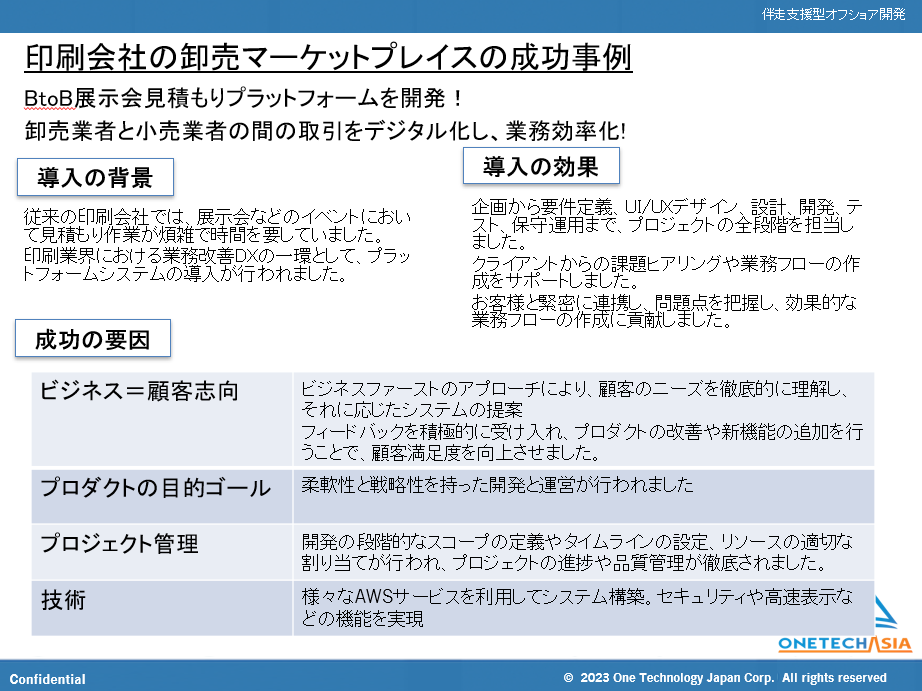This screenshot has height=691, width=922.
Task: Click the subtitle BtoB展示会見積もりプラットフォームを開発！
Action: 244,98
